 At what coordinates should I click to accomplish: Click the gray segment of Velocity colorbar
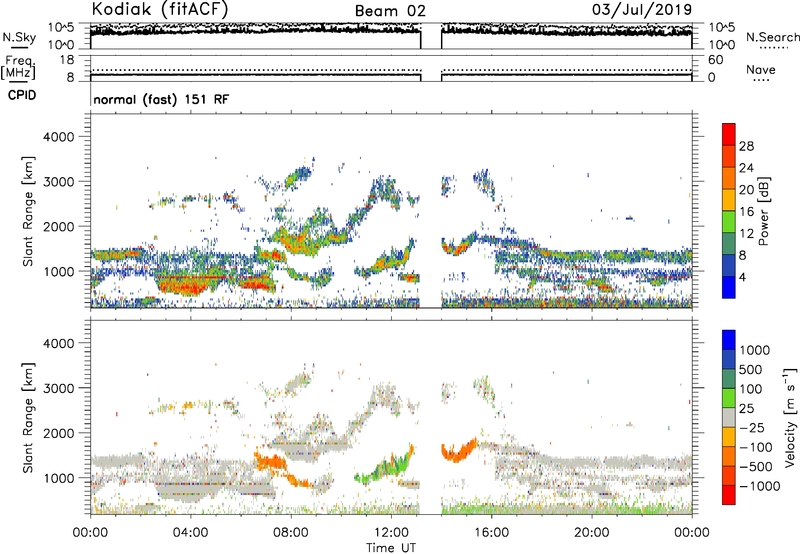729,417
